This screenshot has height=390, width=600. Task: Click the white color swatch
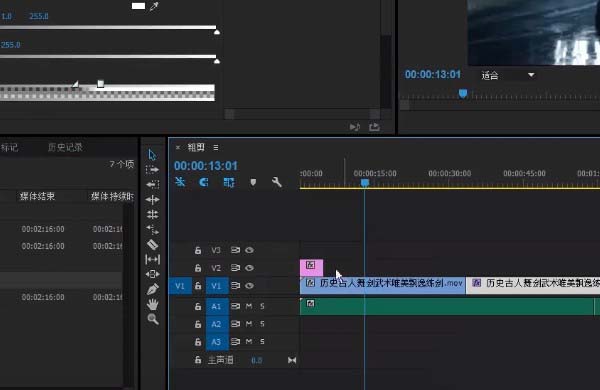click(138, 6)
